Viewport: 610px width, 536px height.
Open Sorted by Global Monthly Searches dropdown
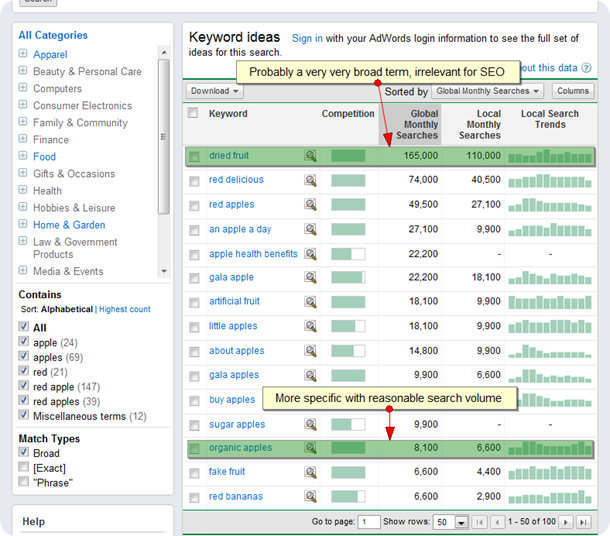tap(488, 91)
